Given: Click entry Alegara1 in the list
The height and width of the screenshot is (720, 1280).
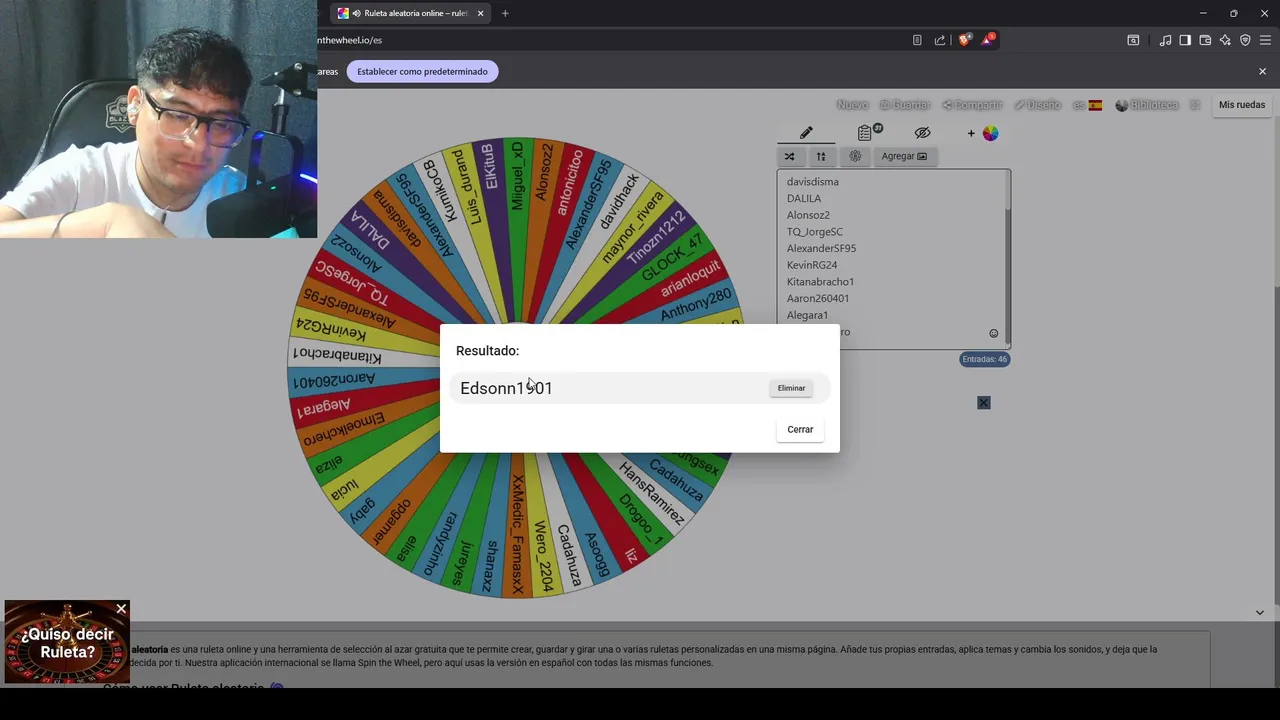Looking at the screenshot, I should coord(807,315).
